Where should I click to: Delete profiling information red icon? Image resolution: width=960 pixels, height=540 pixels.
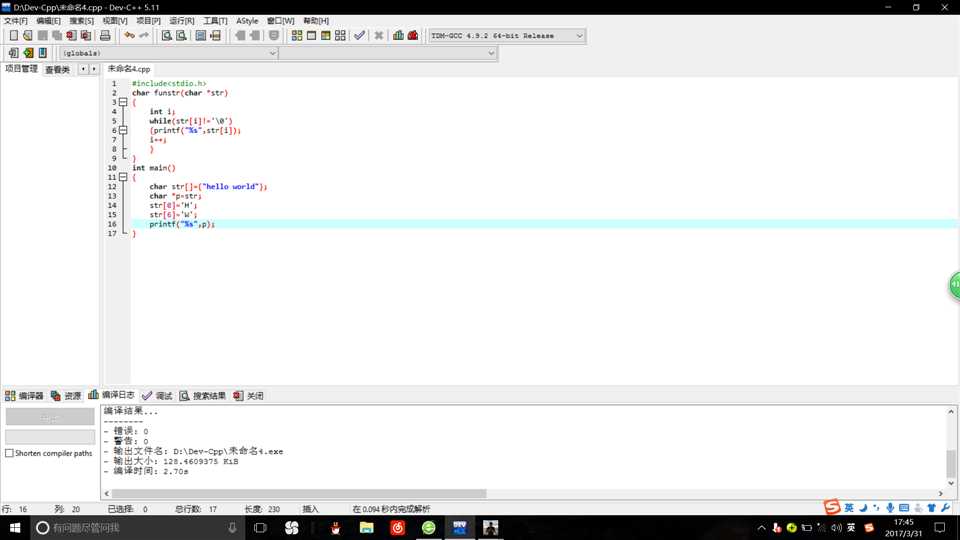coord(413,36)
